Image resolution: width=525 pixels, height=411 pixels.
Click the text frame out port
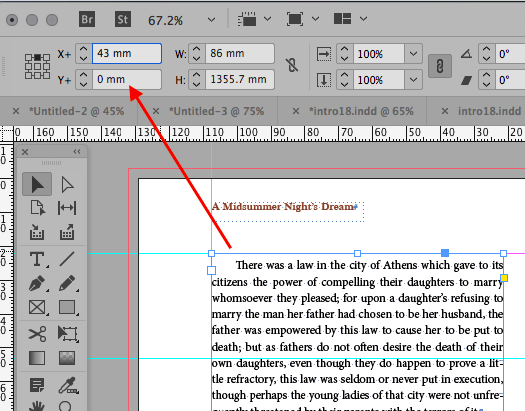(504, 278)
